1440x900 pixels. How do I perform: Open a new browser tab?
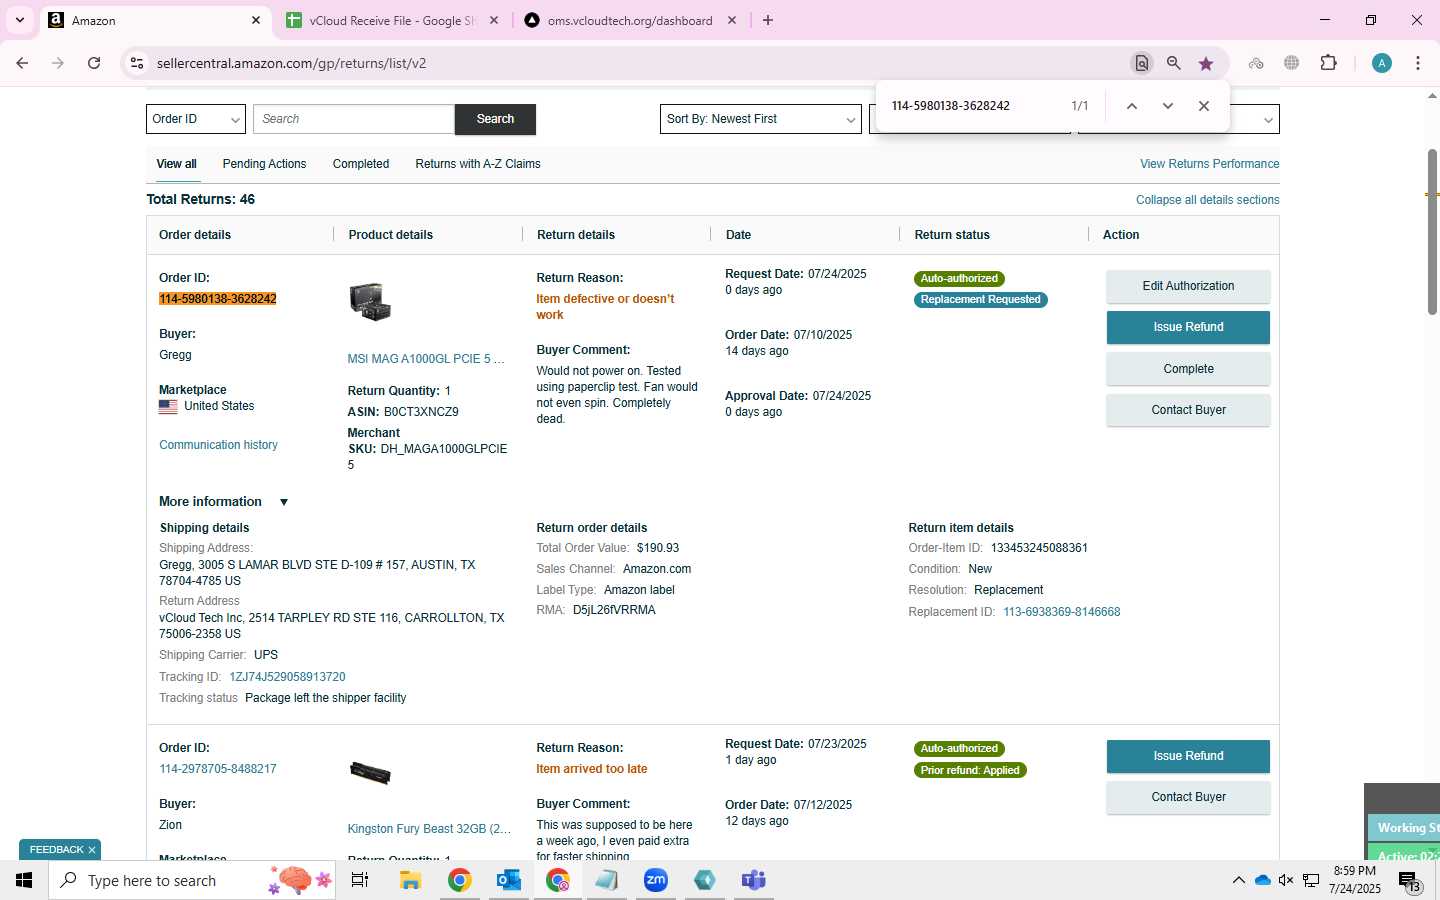pyautogui.click(x=768, y=20)
